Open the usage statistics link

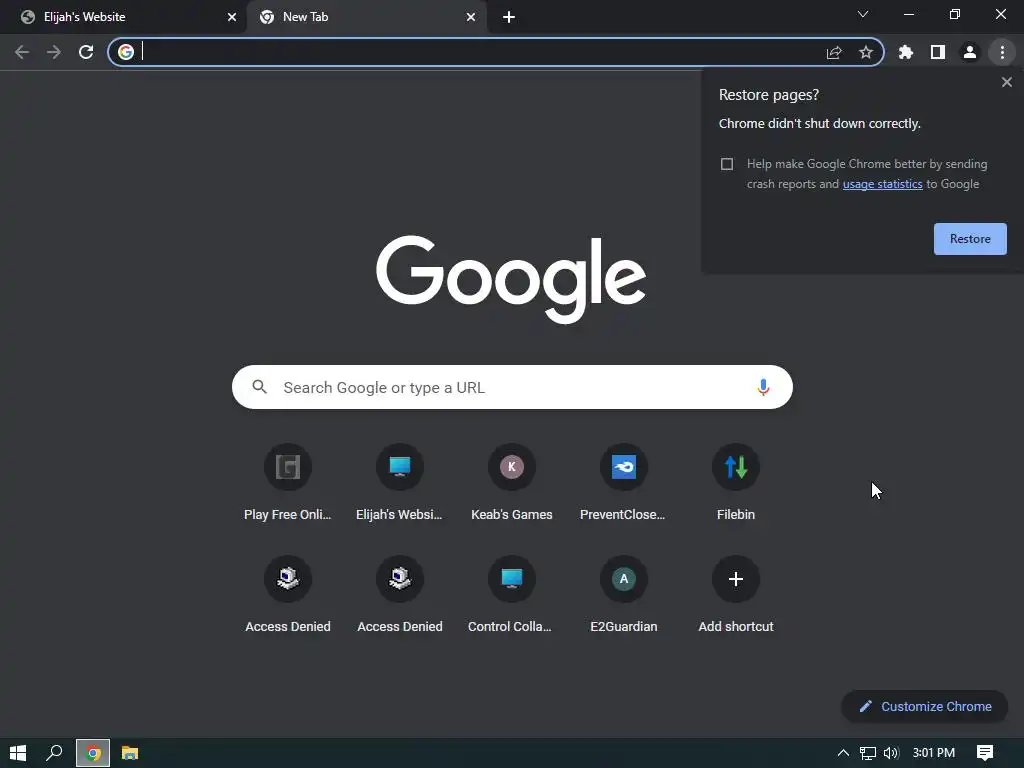click(x=882, y=184)
